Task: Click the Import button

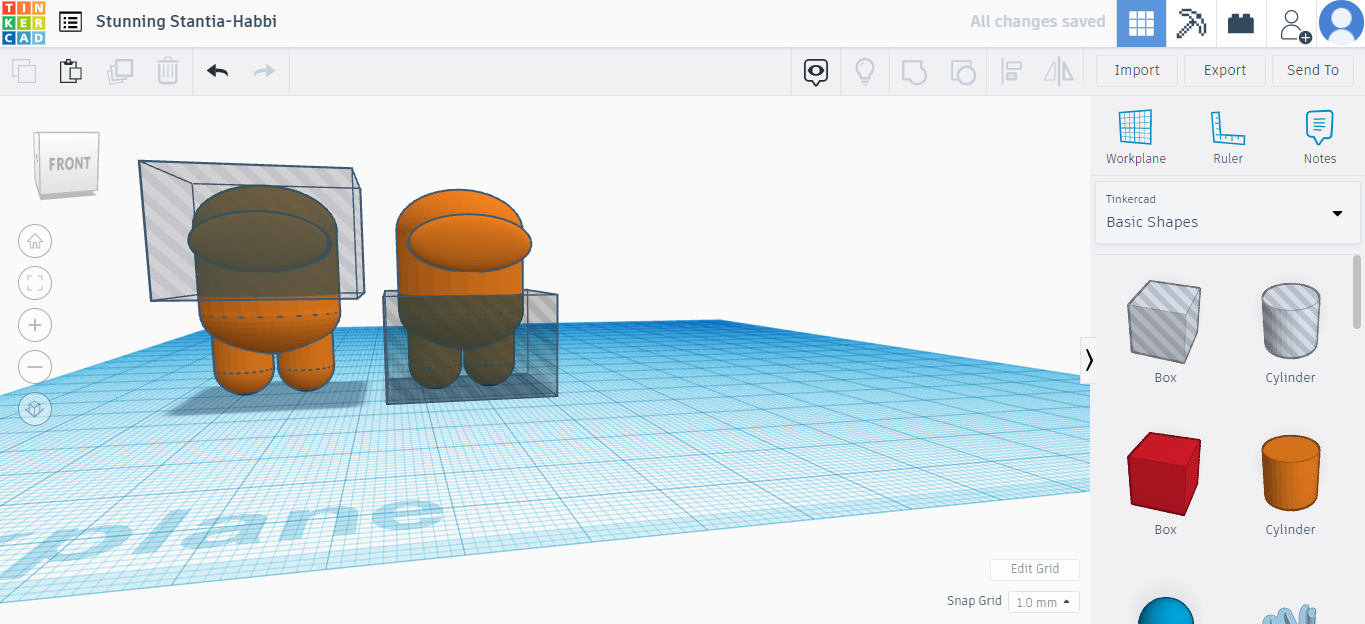Action: point(1137,70)
